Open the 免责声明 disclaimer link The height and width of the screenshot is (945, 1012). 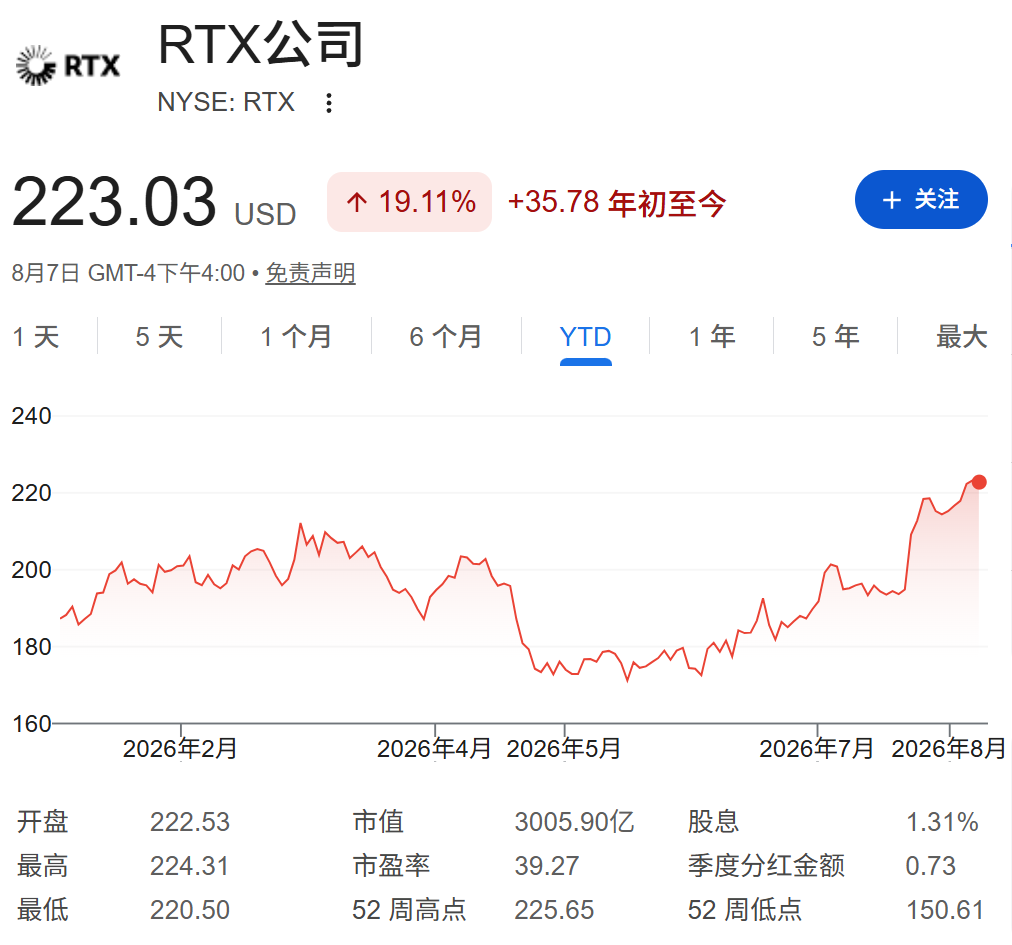[x=310, y=273]
